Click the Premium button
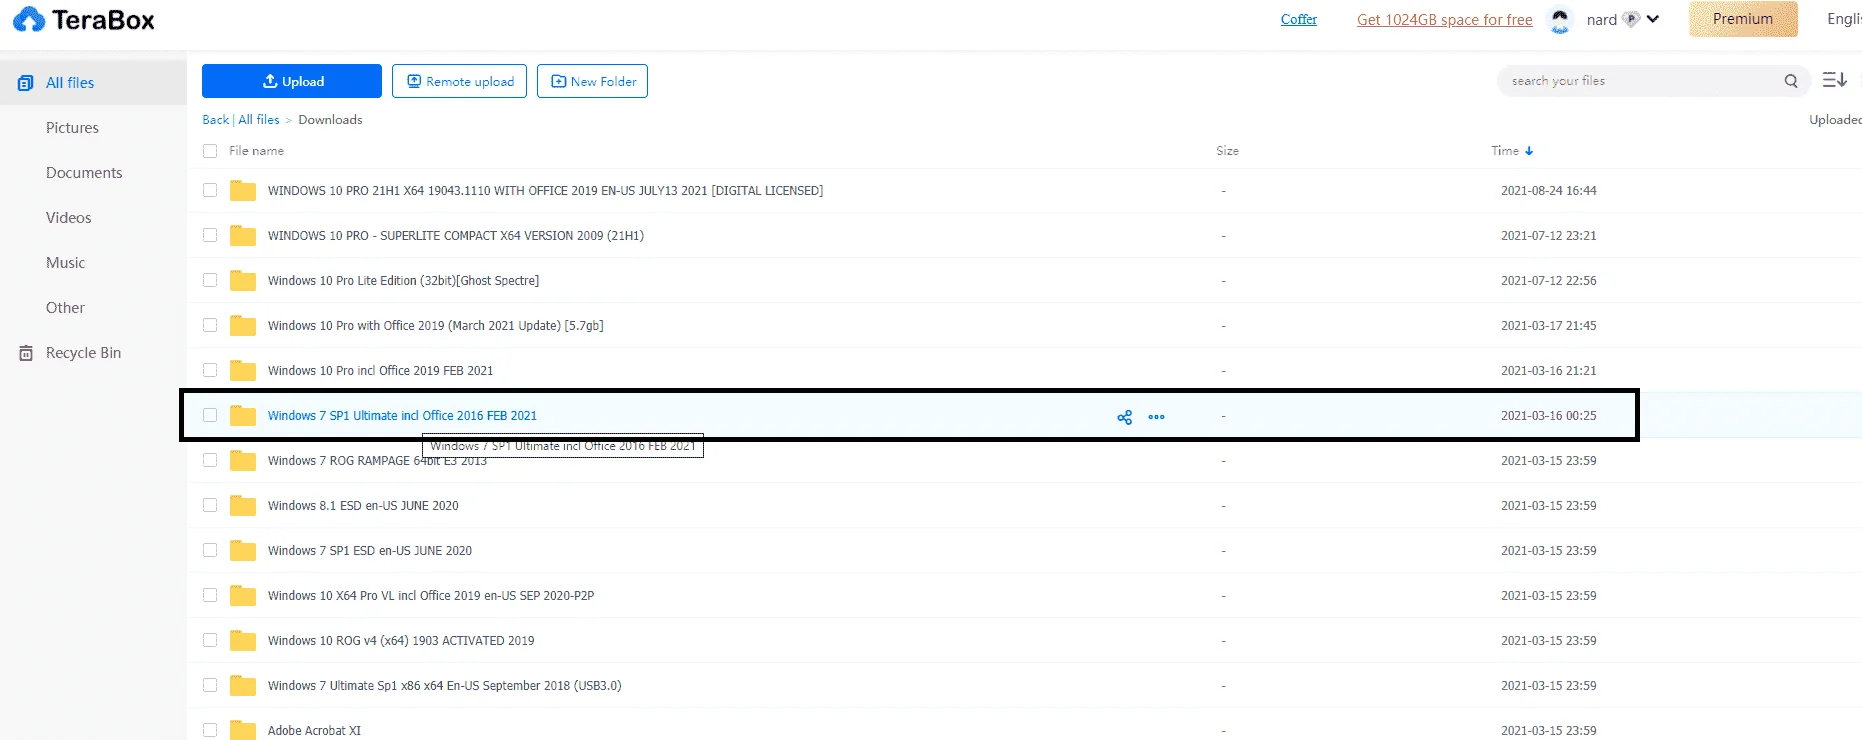1862x740 pixels. (x=1743, y=19)
